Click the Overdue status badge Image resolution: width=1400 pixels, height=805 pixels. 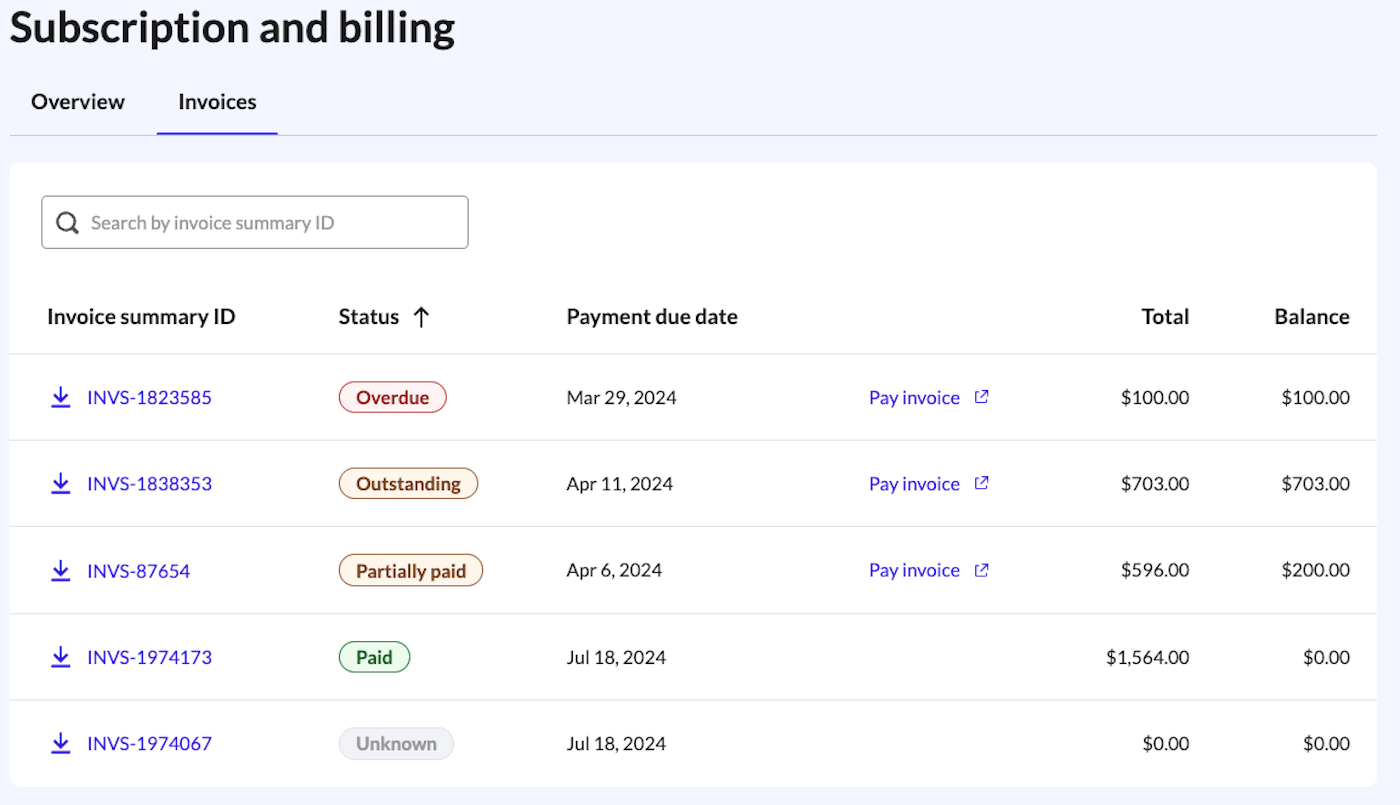[392, 398]
